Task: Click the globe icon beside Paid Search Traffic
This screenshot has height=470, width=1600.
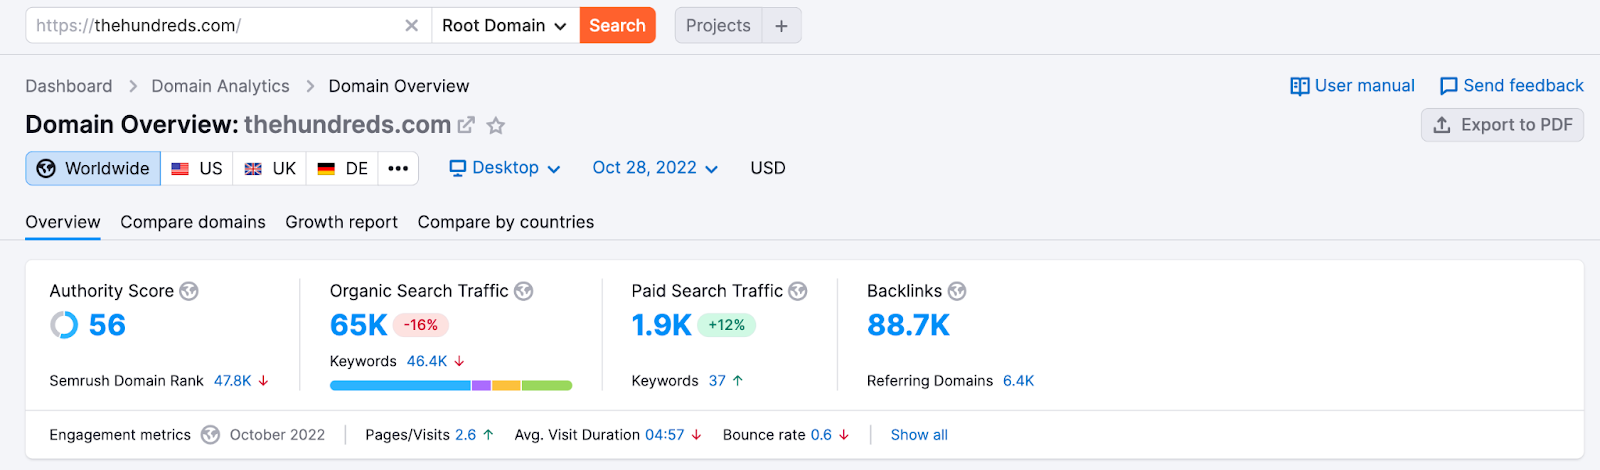Action: pos(797,291)
